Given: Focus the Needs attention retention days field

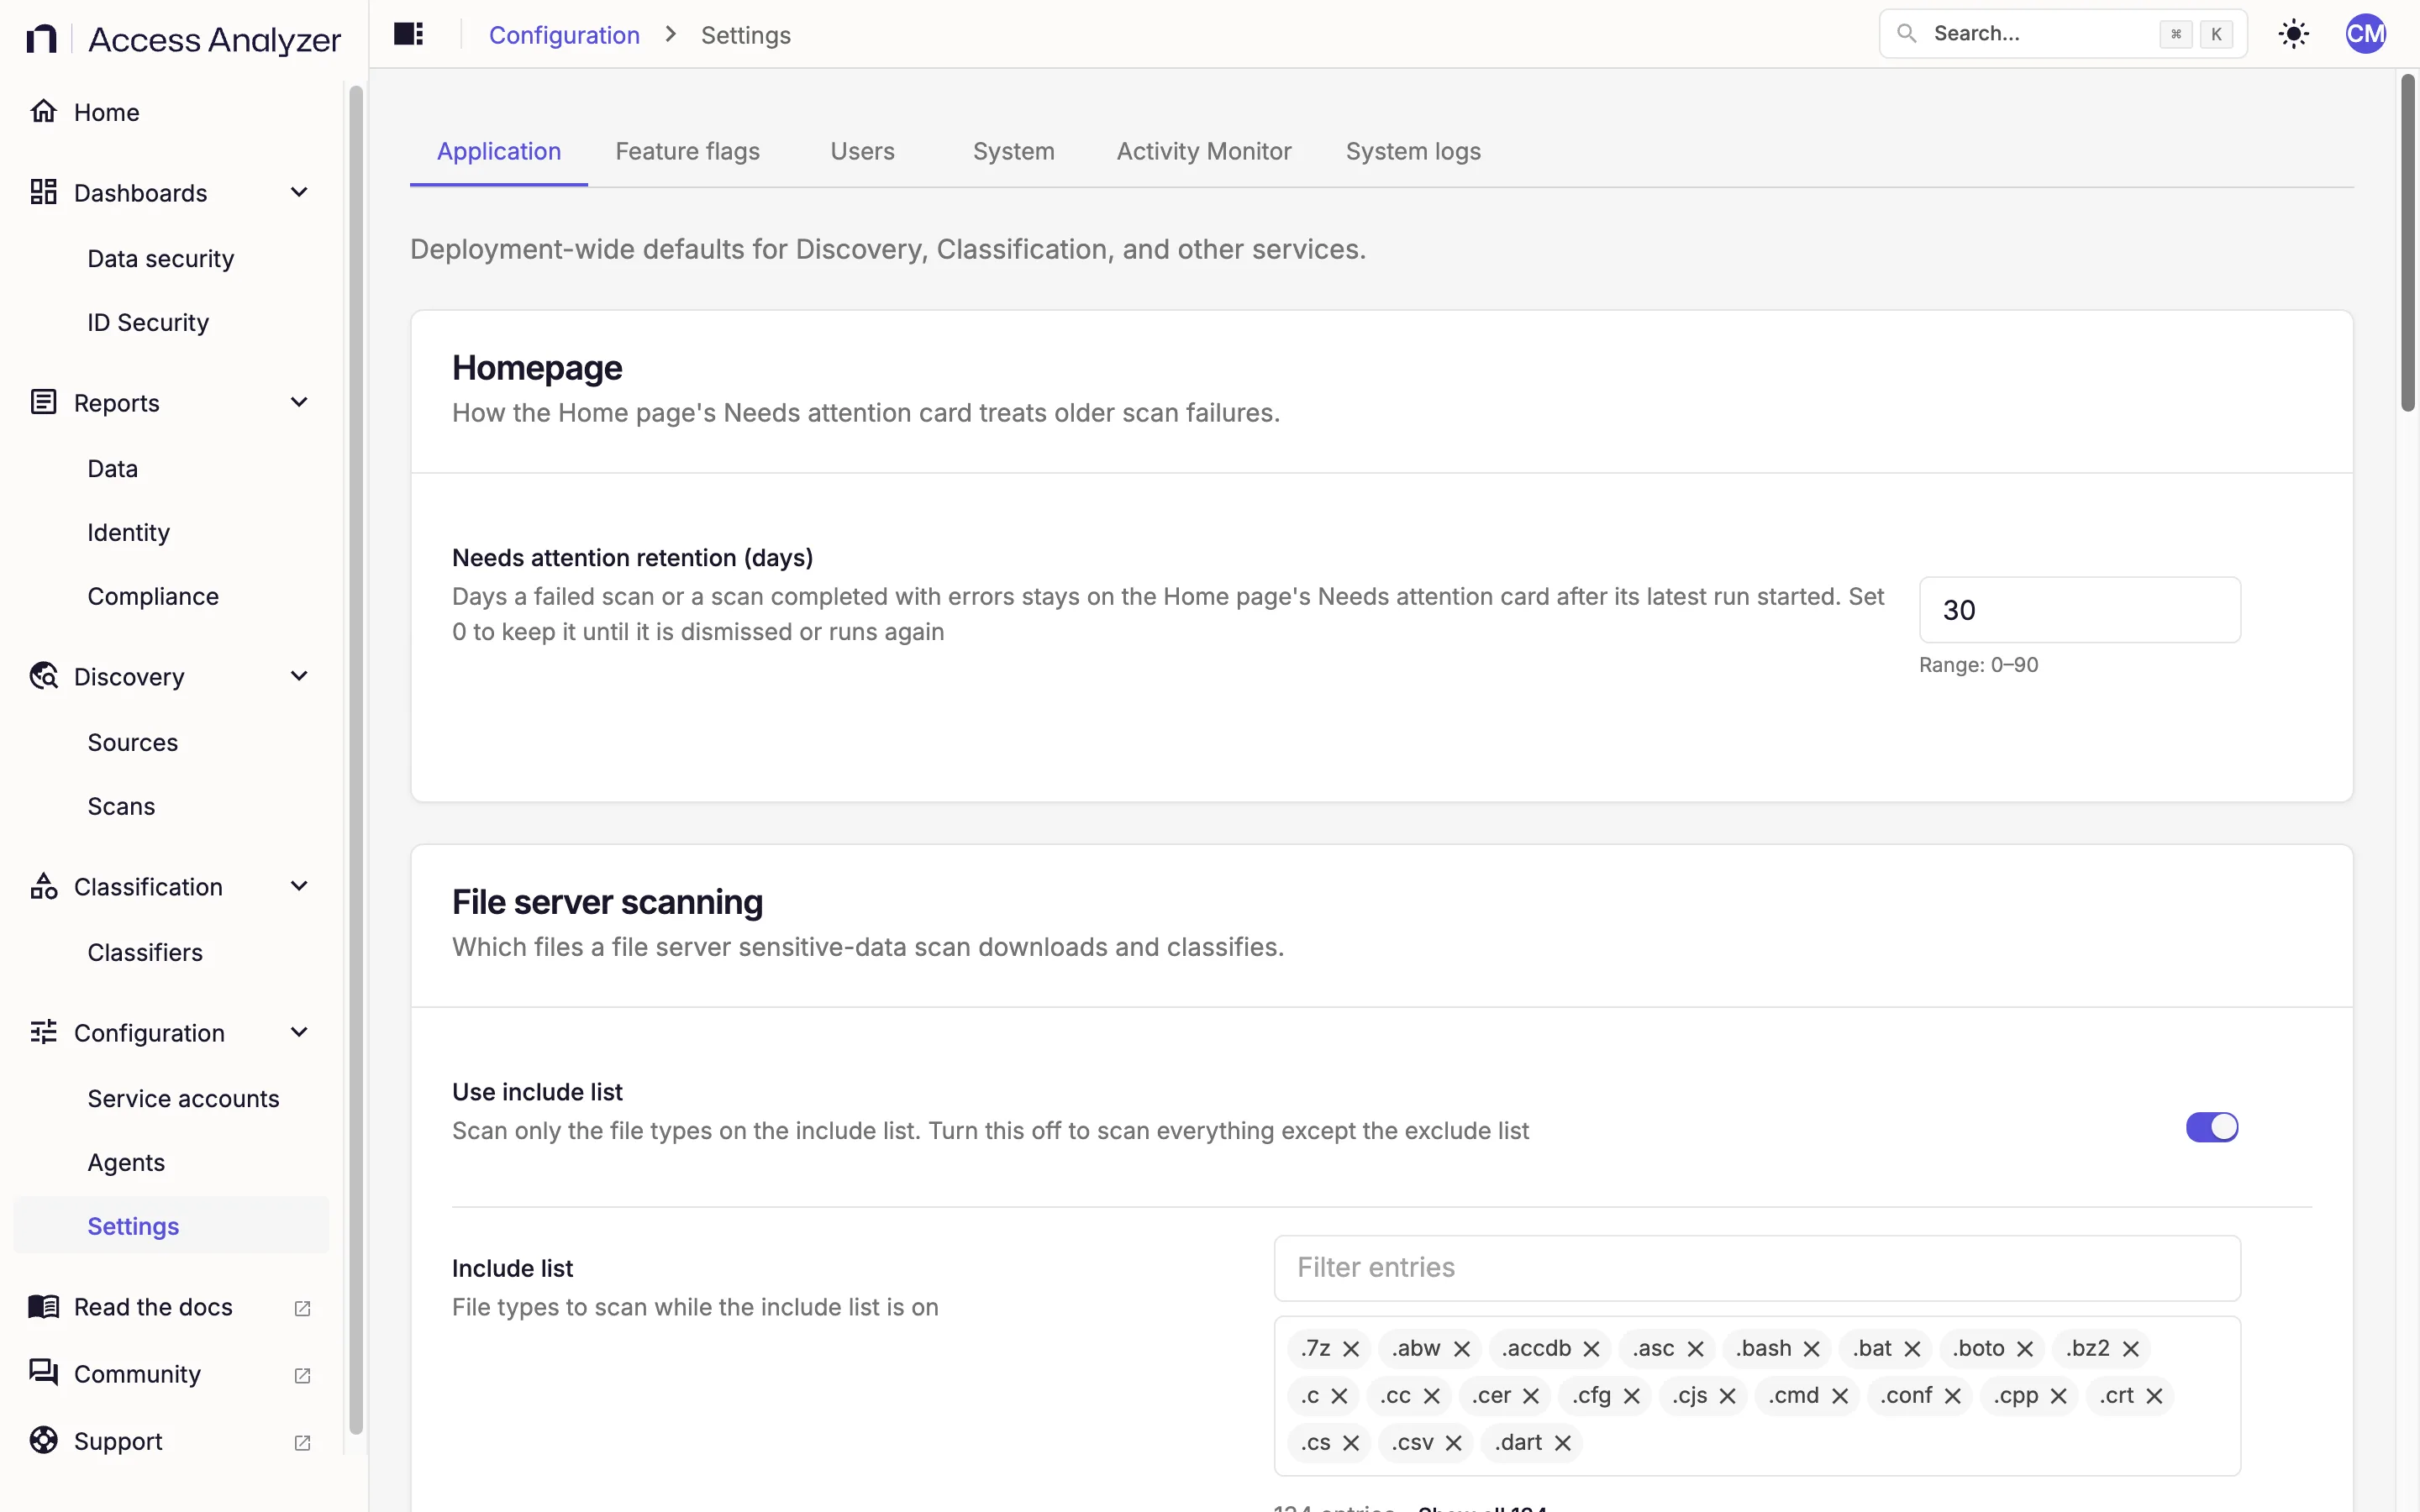Looking at the screenshot, I should tap(2079, 610).
